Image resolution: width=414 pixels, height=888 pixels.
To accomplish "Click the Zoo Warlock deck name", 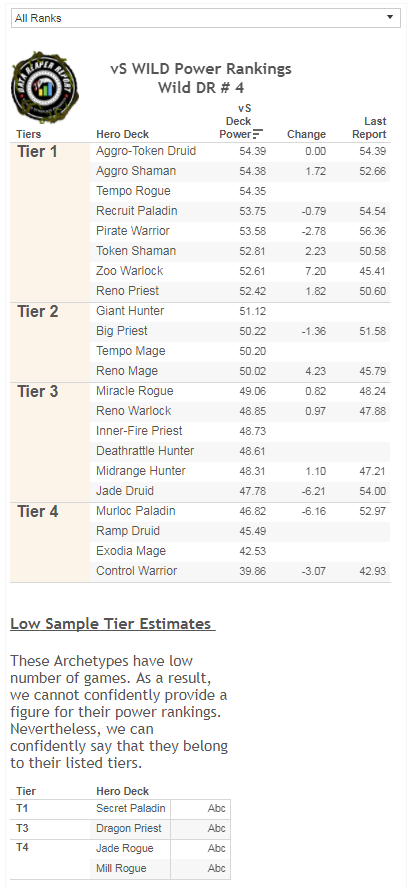I will (130, 271).
